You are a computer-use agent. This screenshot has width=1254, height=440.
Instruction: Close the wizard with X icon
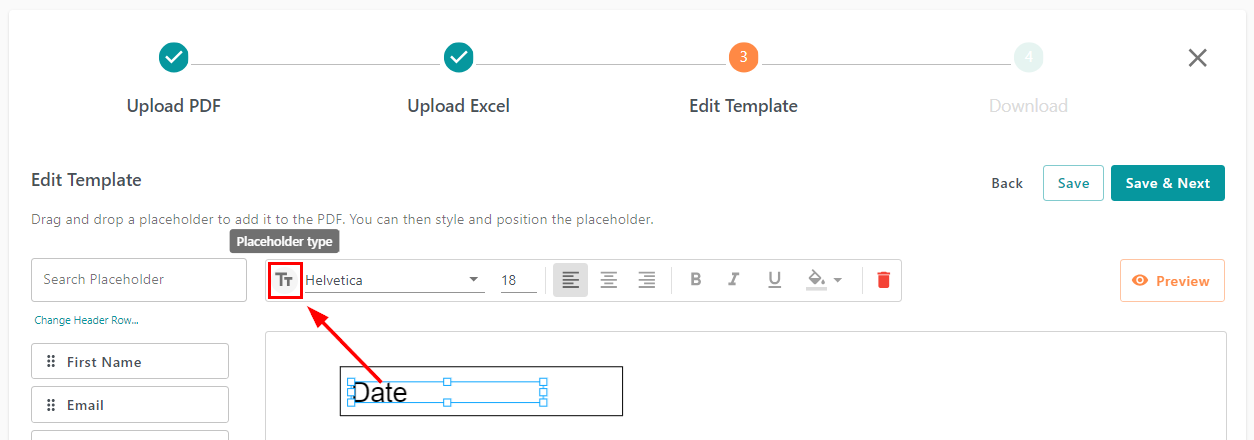point(1197,58)
